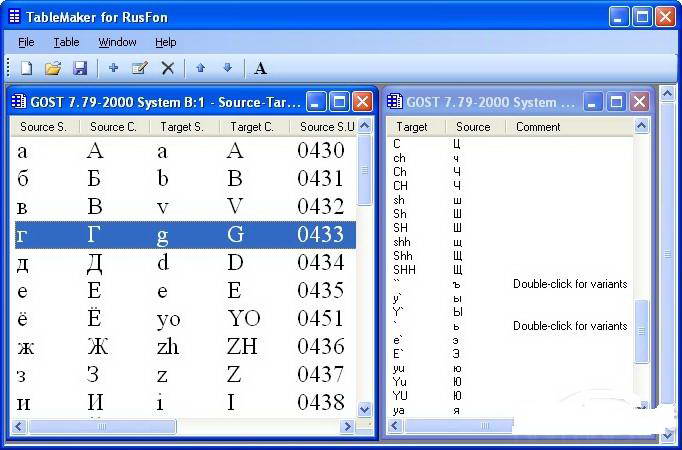682x450 pixels.
Task: Select the row with code 0432
Action: pos(186,206)
